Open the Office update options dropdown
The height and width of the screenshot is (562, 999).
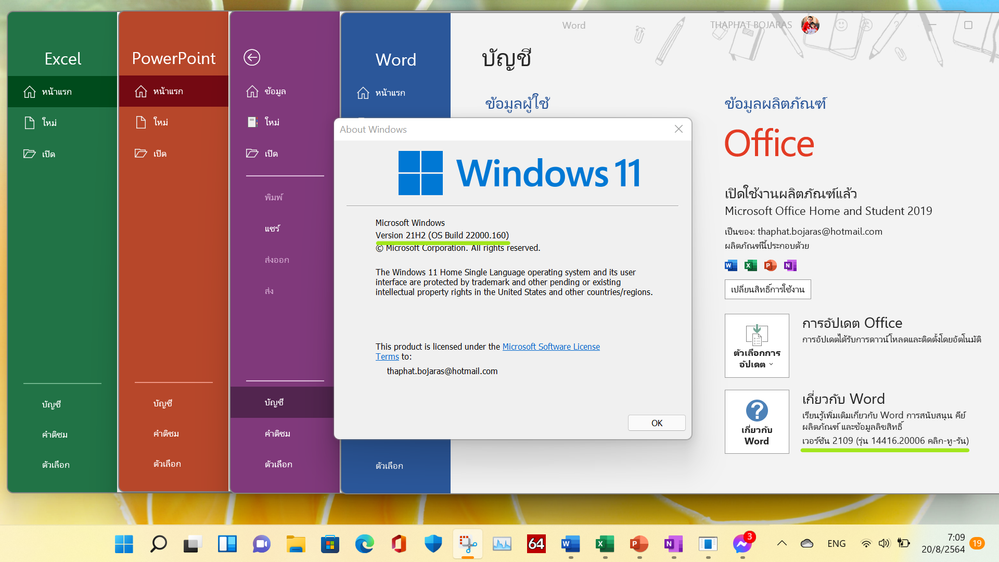[x=756, y=345]
